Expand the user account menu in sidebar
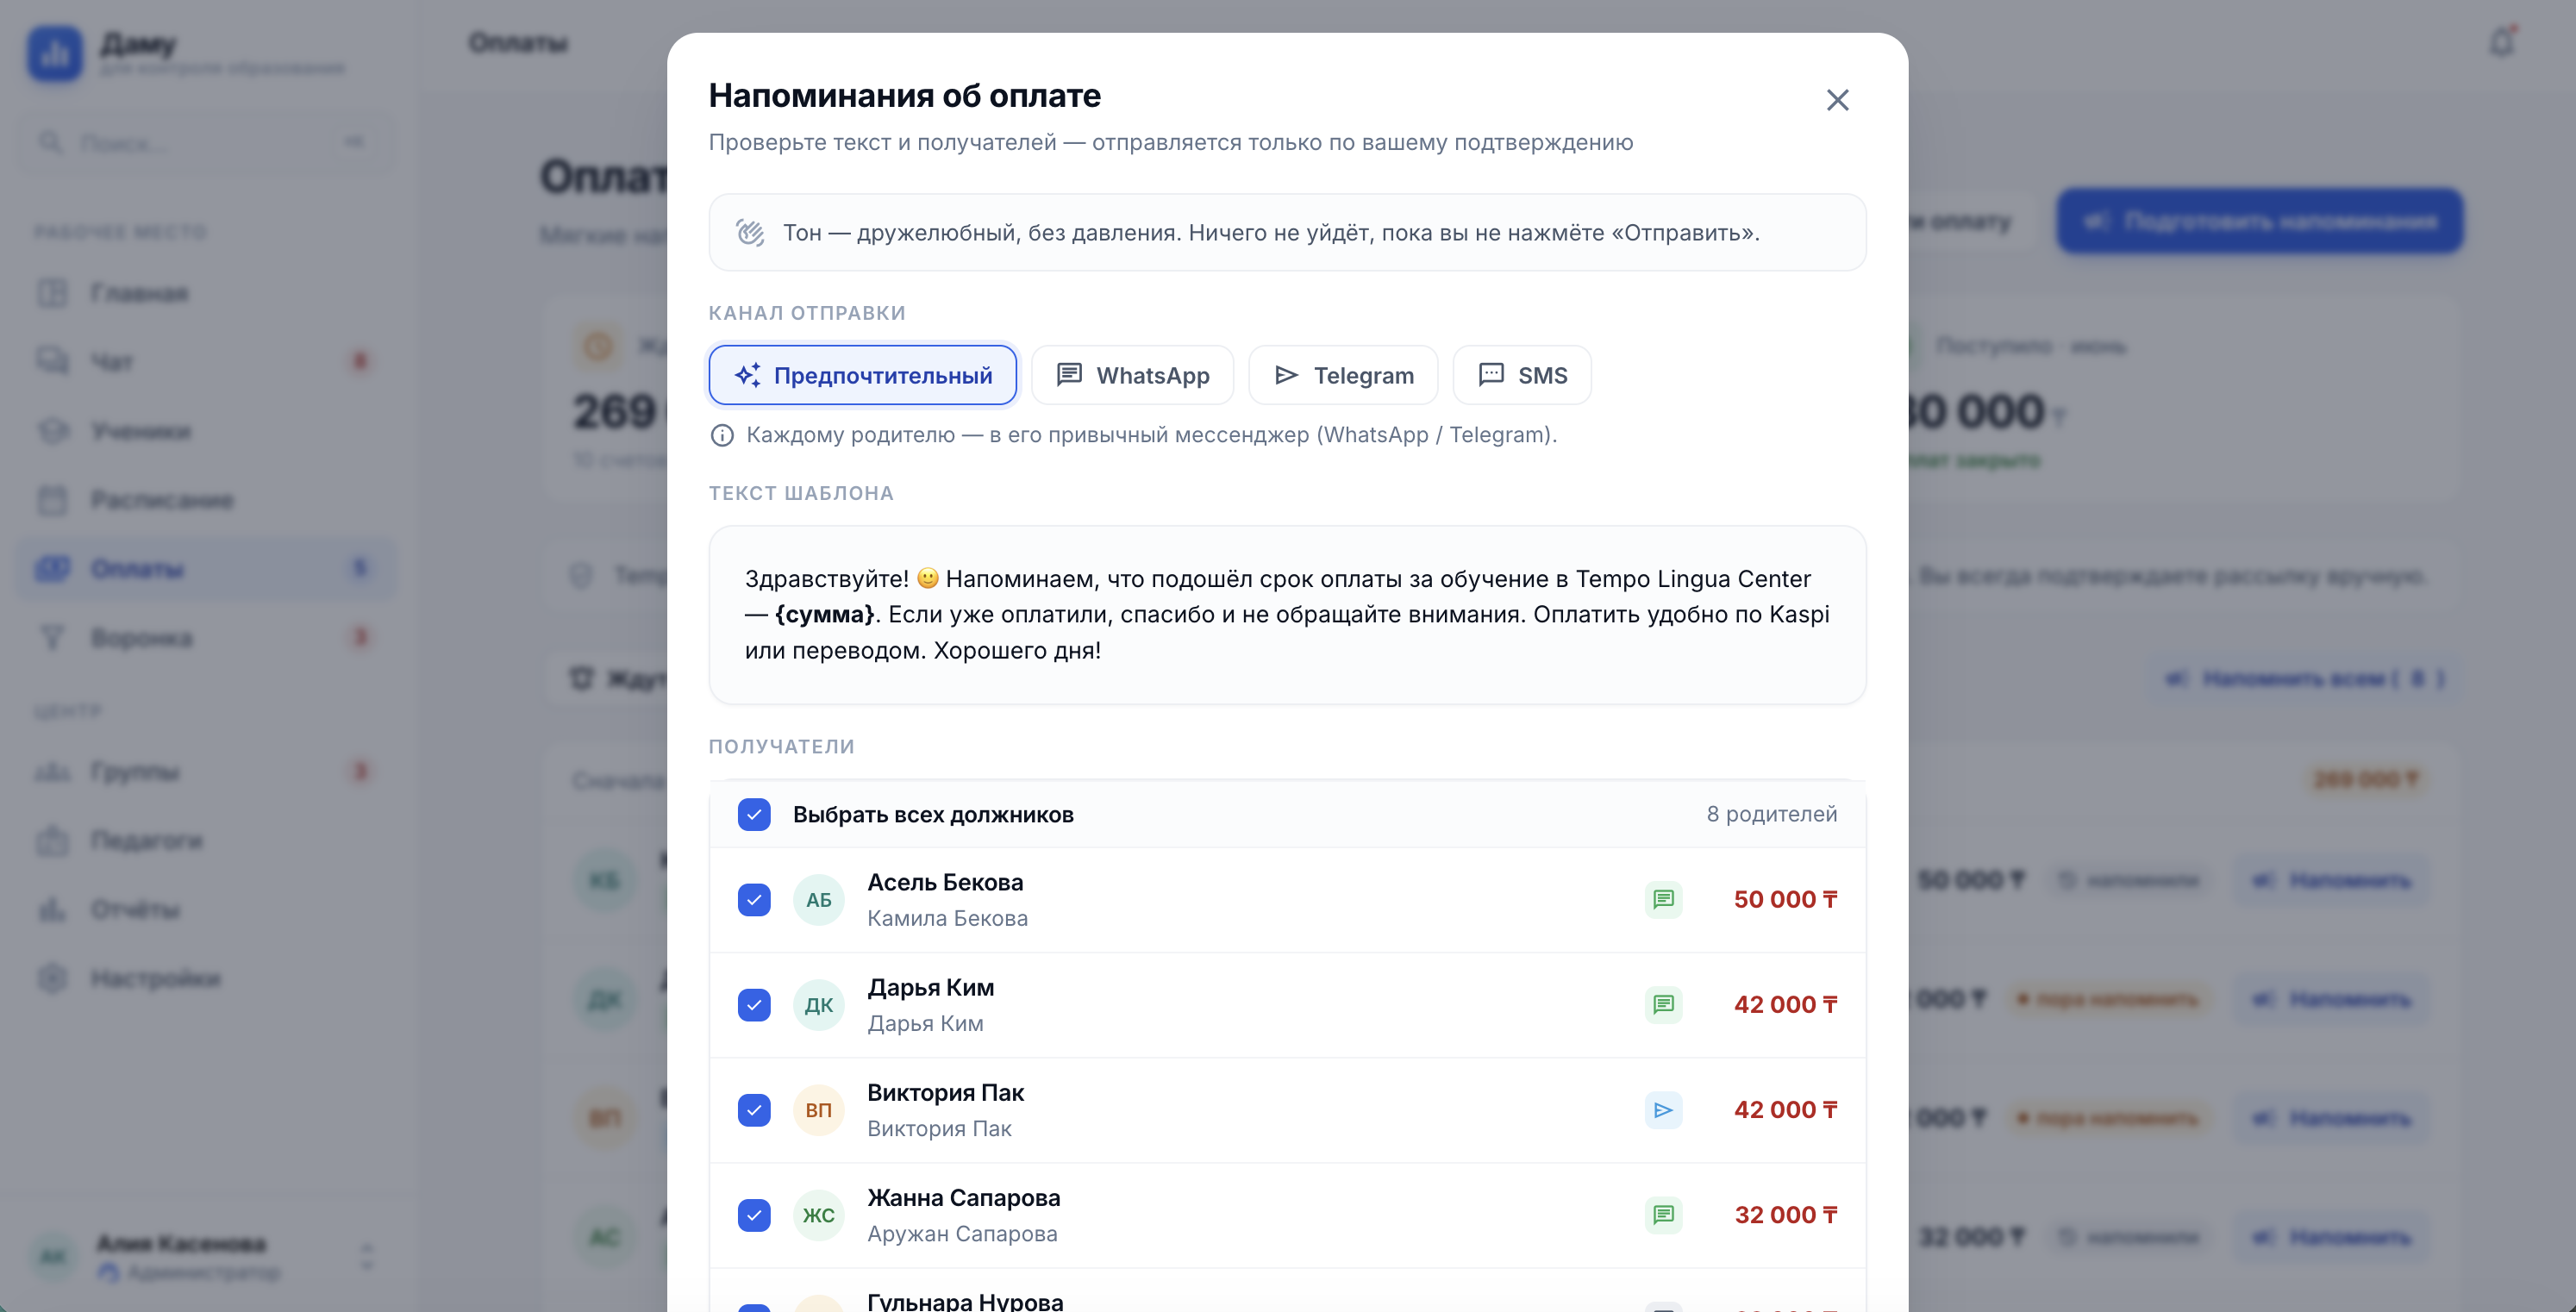Screen dimensions: 2576x1312 point(366,1257)
